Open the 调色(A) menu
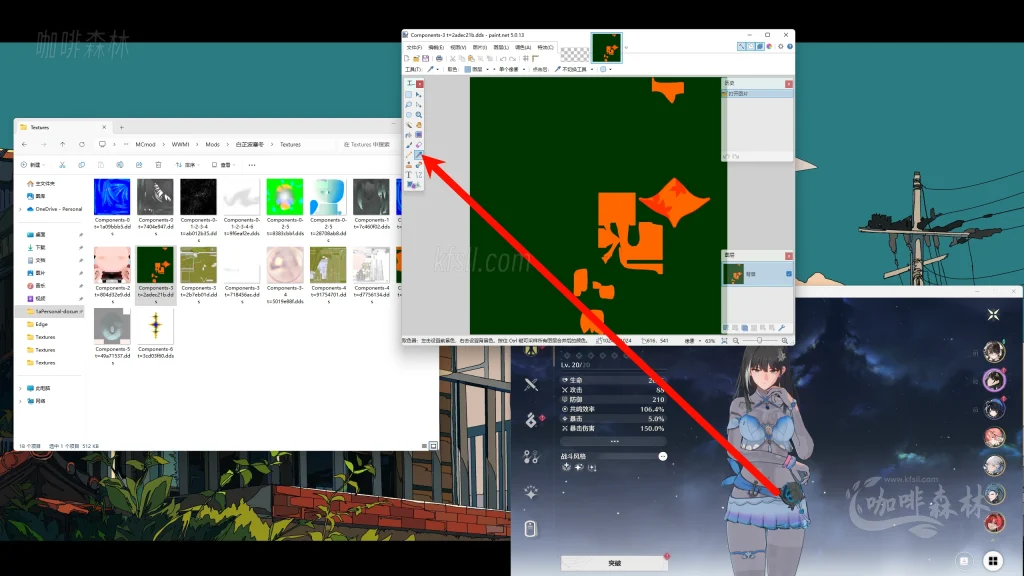Image resolution: width=1024 pixels, height=576 pixels. coord(522,47)
